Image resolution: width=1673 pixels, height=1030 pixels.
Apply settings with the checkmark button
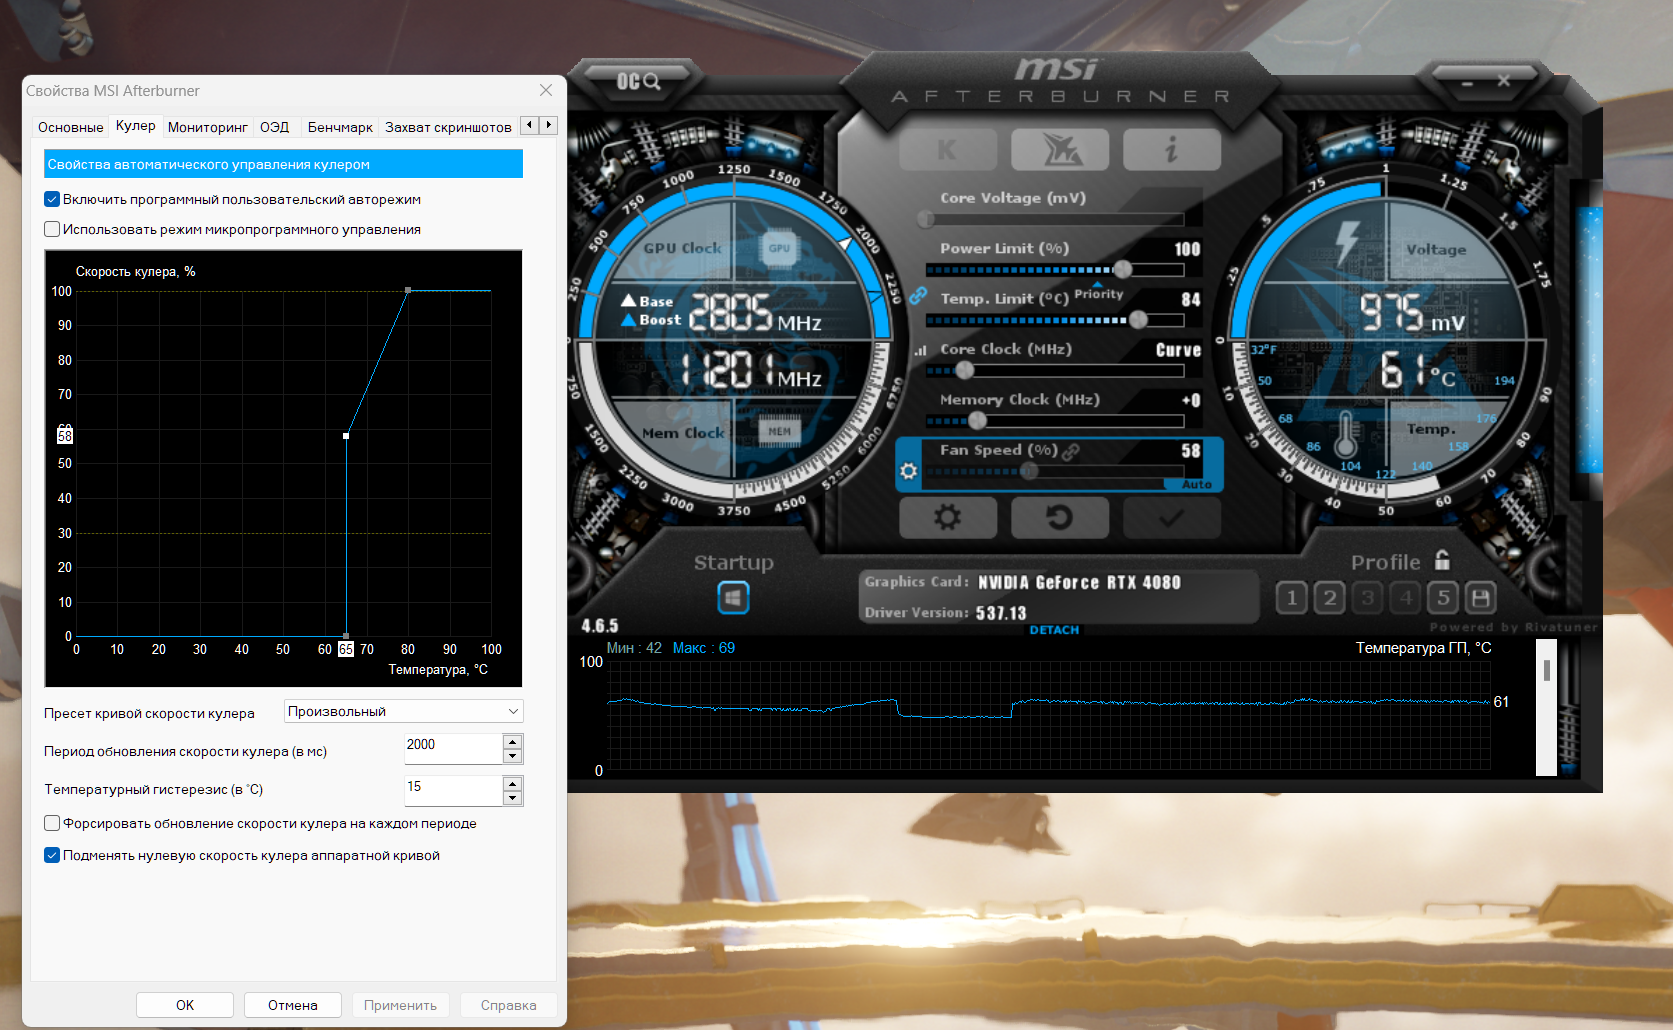(1172, 517)
